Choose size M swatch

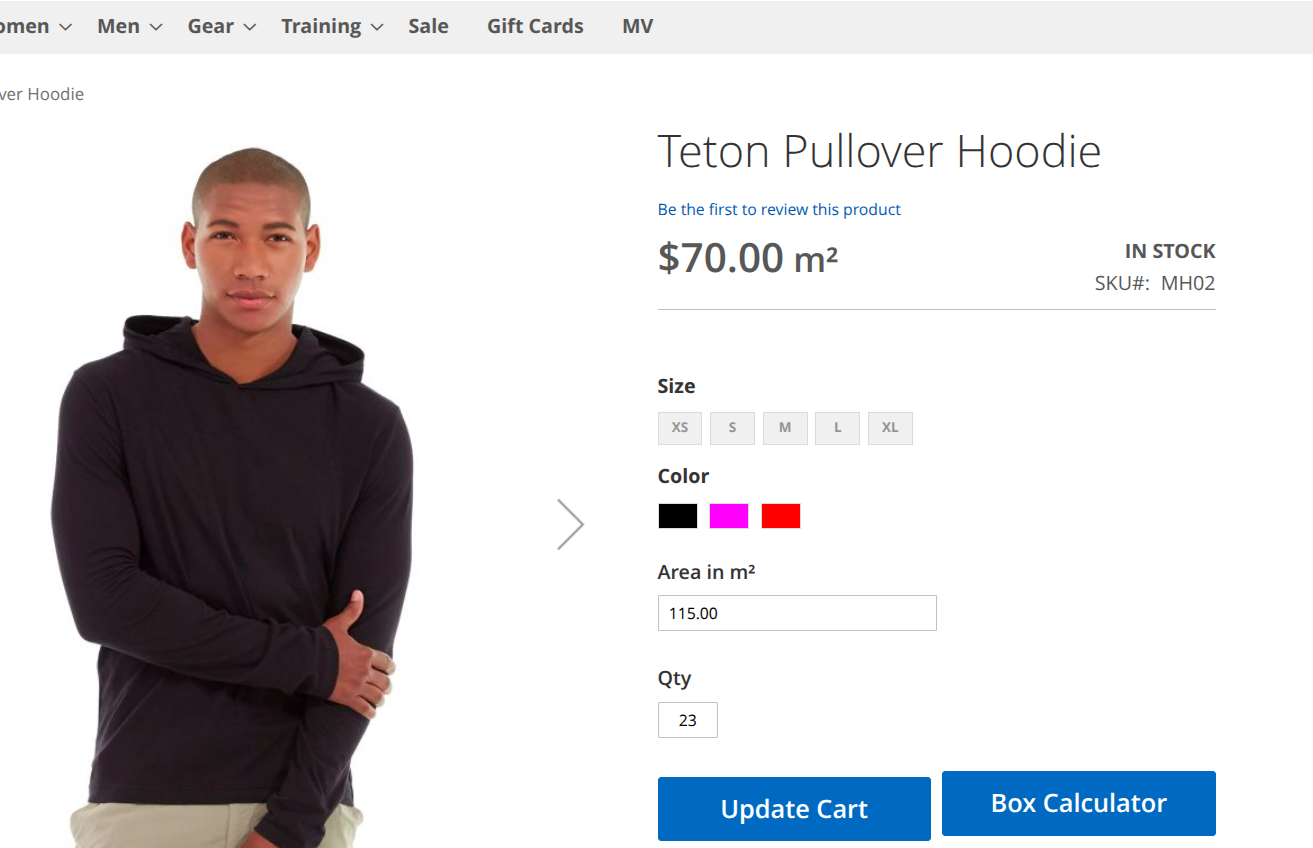point(785,428)
